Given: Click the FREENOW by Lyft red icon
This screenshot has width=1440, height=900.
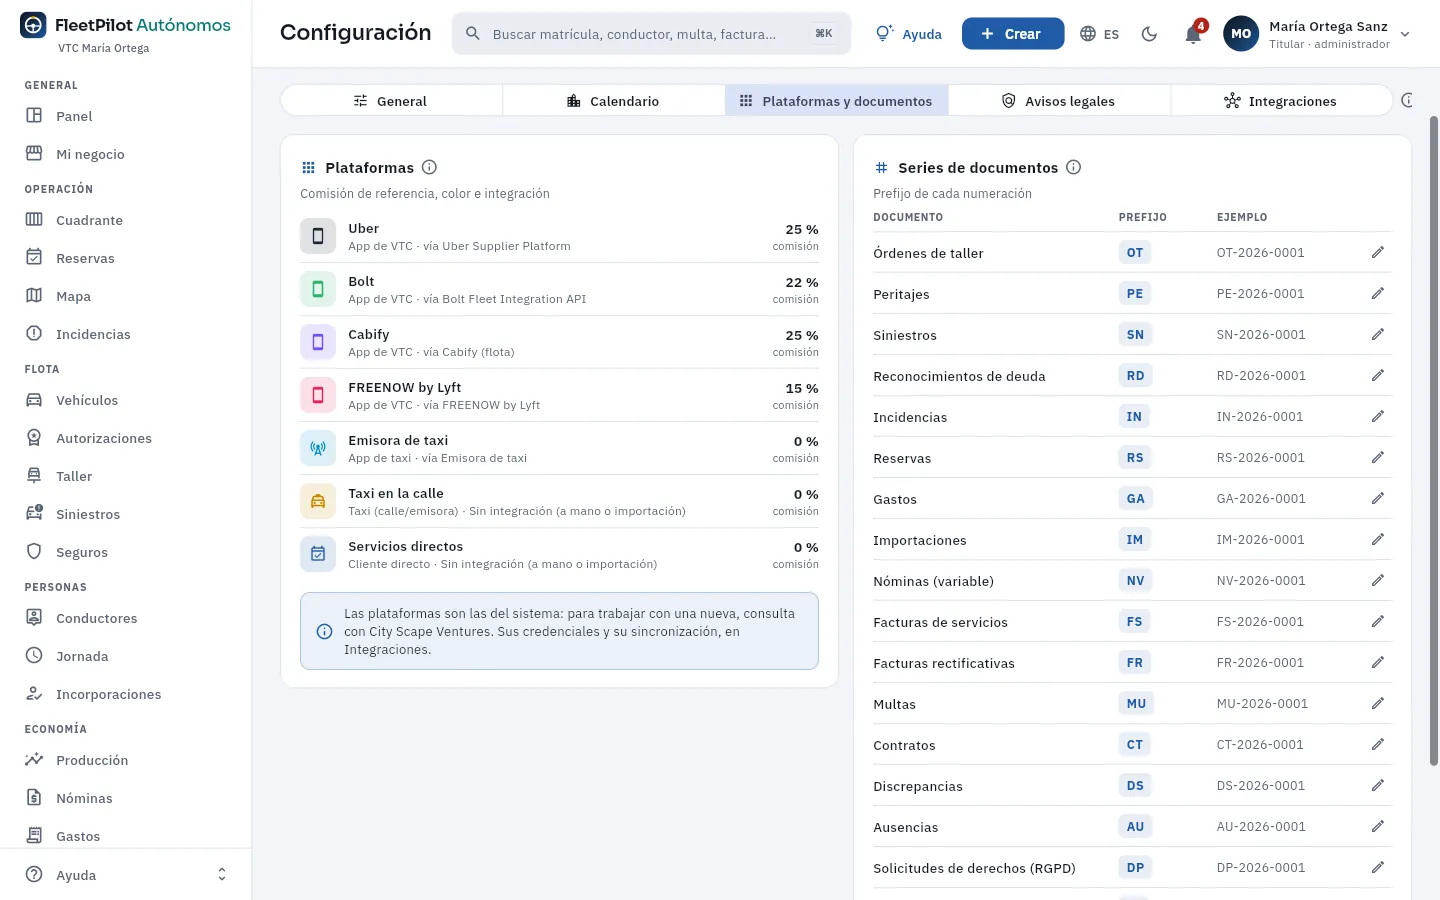Looking at the screenshot, I should click(318, 395).
